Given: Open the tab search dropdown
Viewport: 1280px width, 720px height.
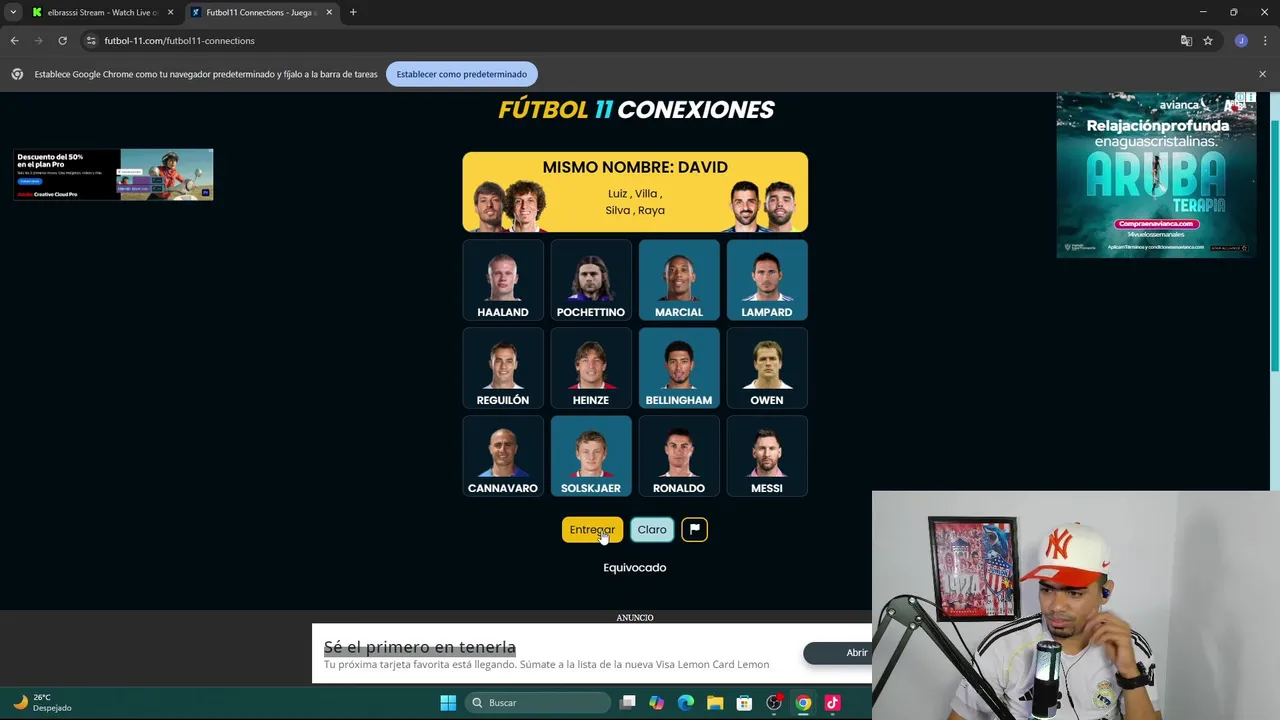Looking at the screenshot, I should (x=13, y=12).
